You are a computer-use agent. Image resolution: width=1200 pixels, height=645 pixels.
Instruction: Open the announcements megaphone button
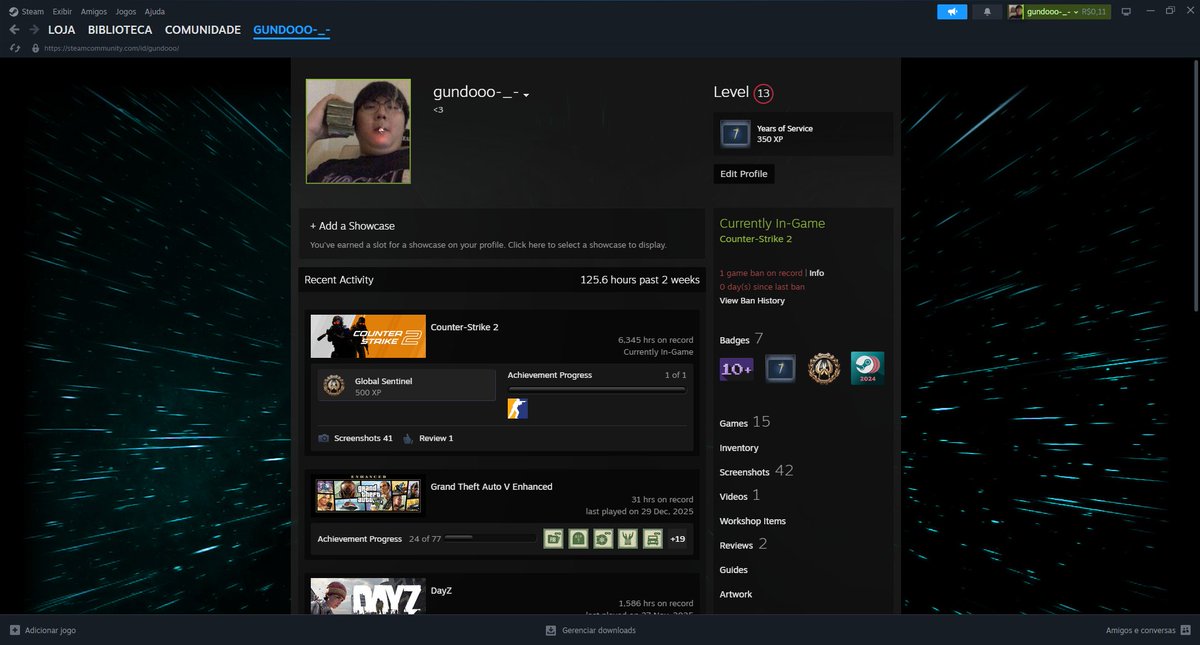[952, 12]
